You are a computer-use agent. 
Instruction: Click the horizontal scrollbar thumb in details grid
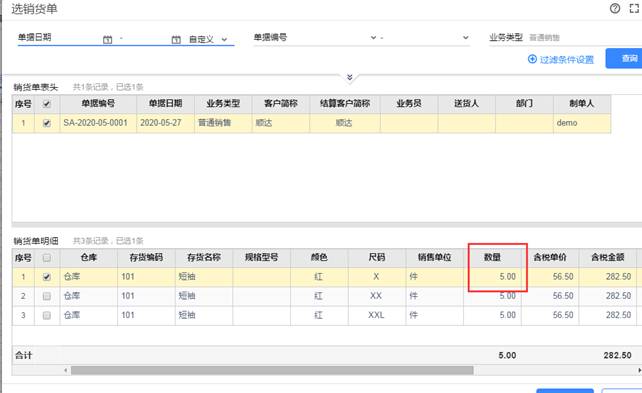pyautogui.click(x=272, y=370)
